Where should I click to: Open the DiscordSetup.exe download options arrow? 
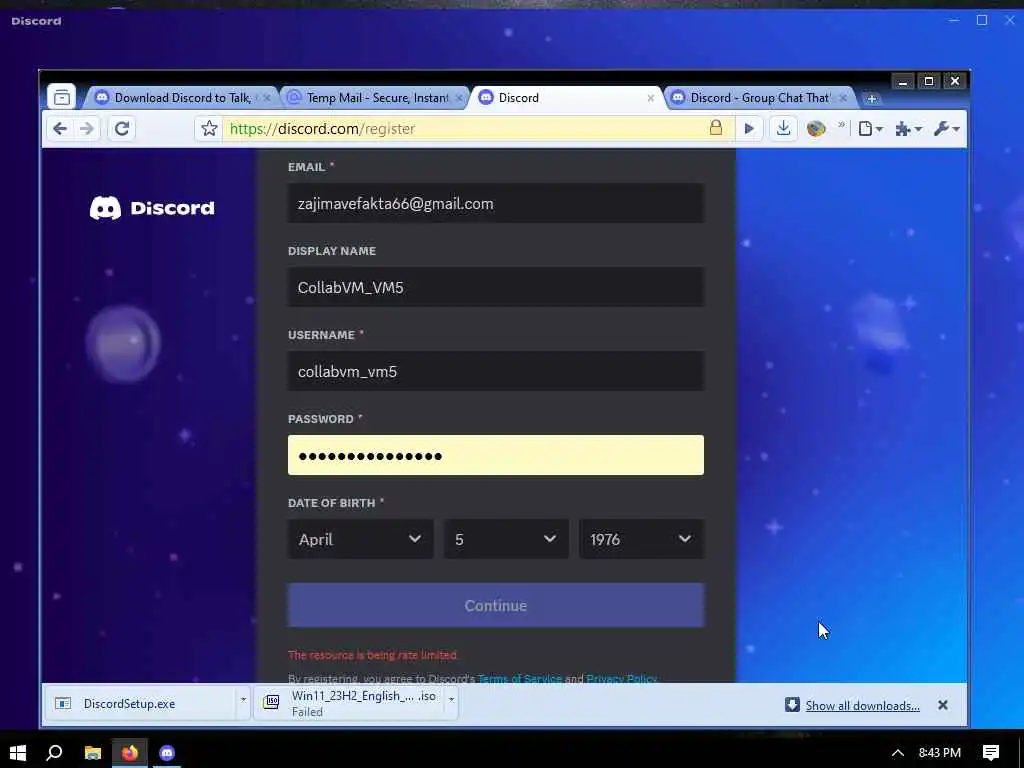click(x=243, y=699)
